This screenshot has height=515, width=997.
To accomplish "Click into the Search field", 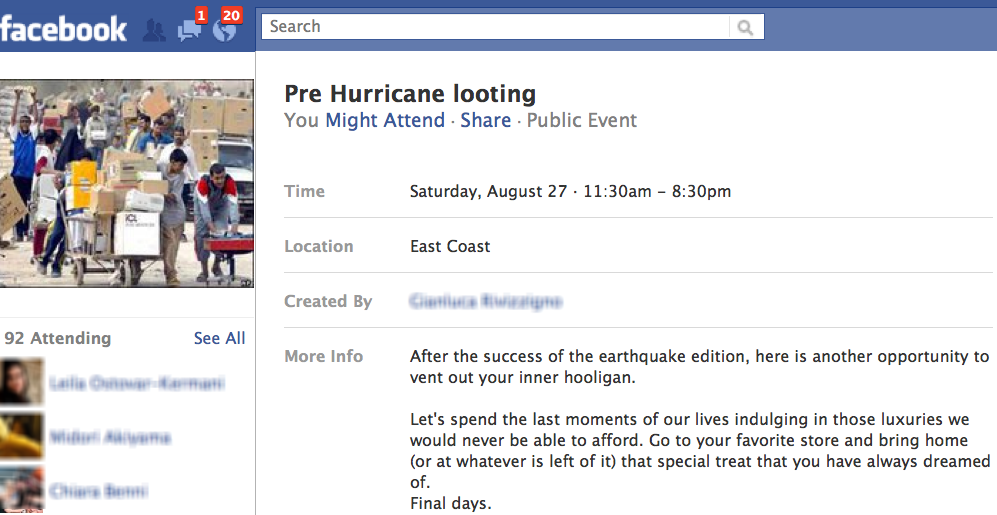I will 495,27.
